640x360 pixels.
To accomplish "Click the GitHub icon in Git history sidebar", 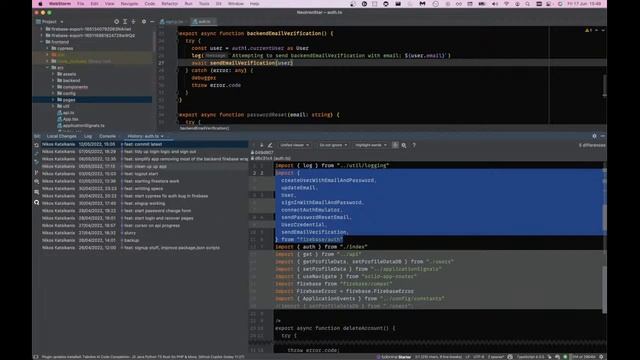I will pyautogui.click(x=36, y=202).
